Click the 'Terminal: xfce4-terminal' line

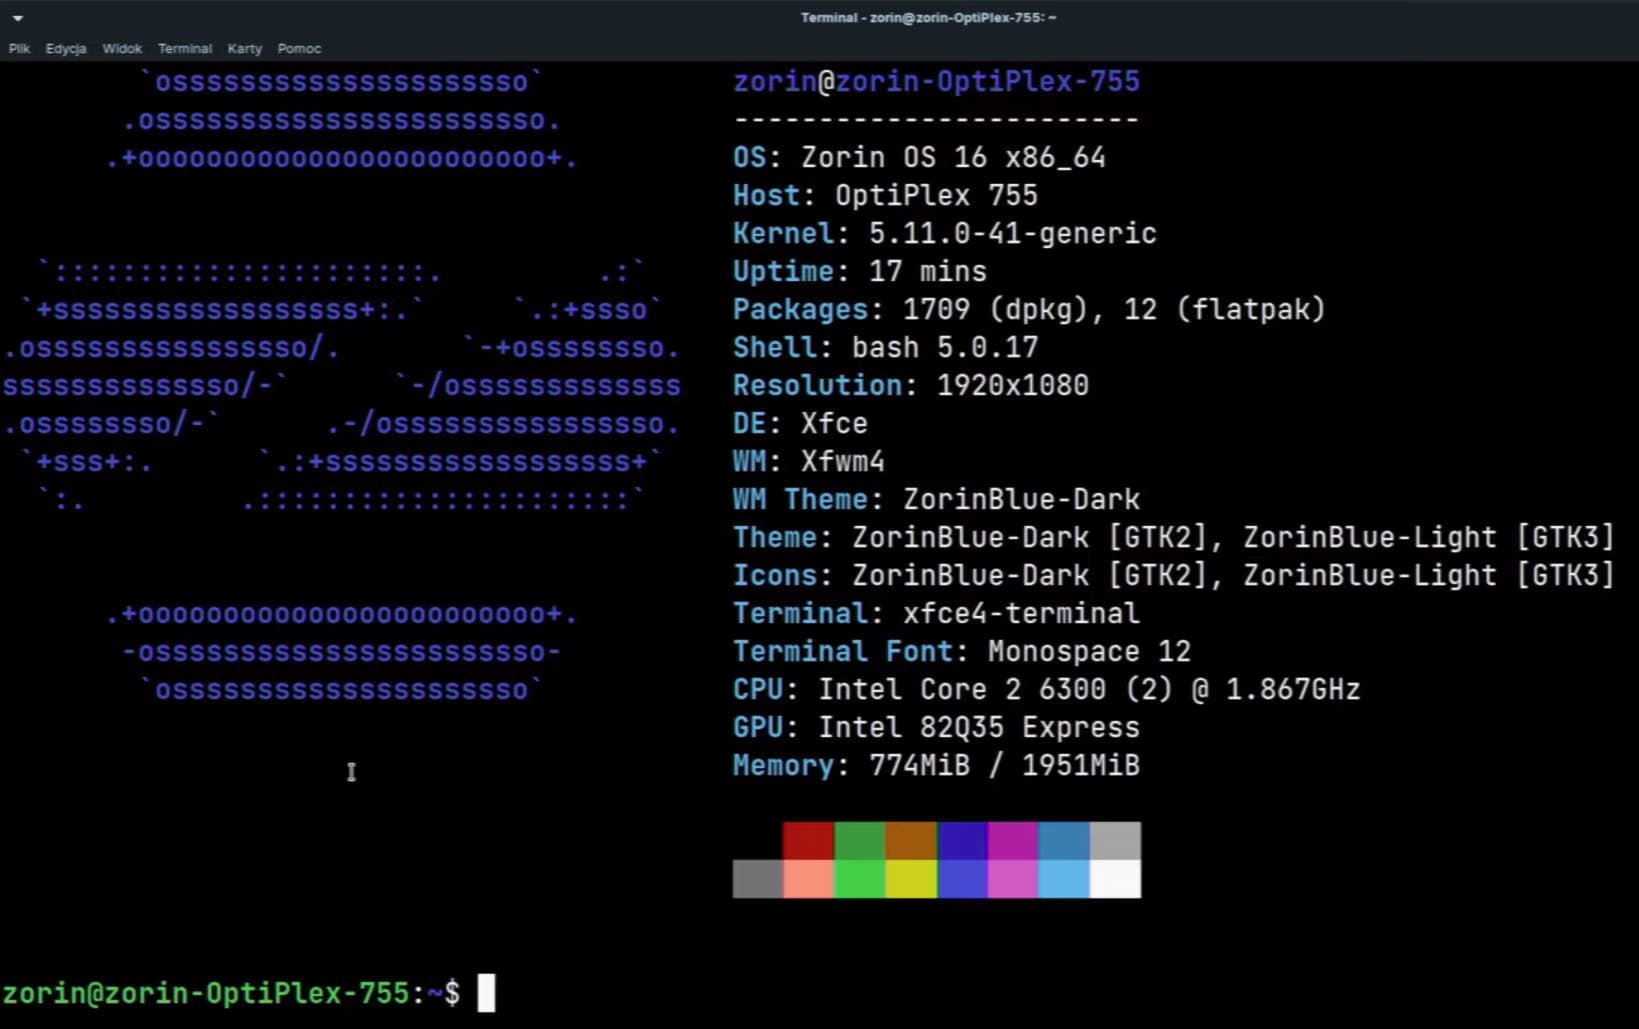tap(936, 614)
